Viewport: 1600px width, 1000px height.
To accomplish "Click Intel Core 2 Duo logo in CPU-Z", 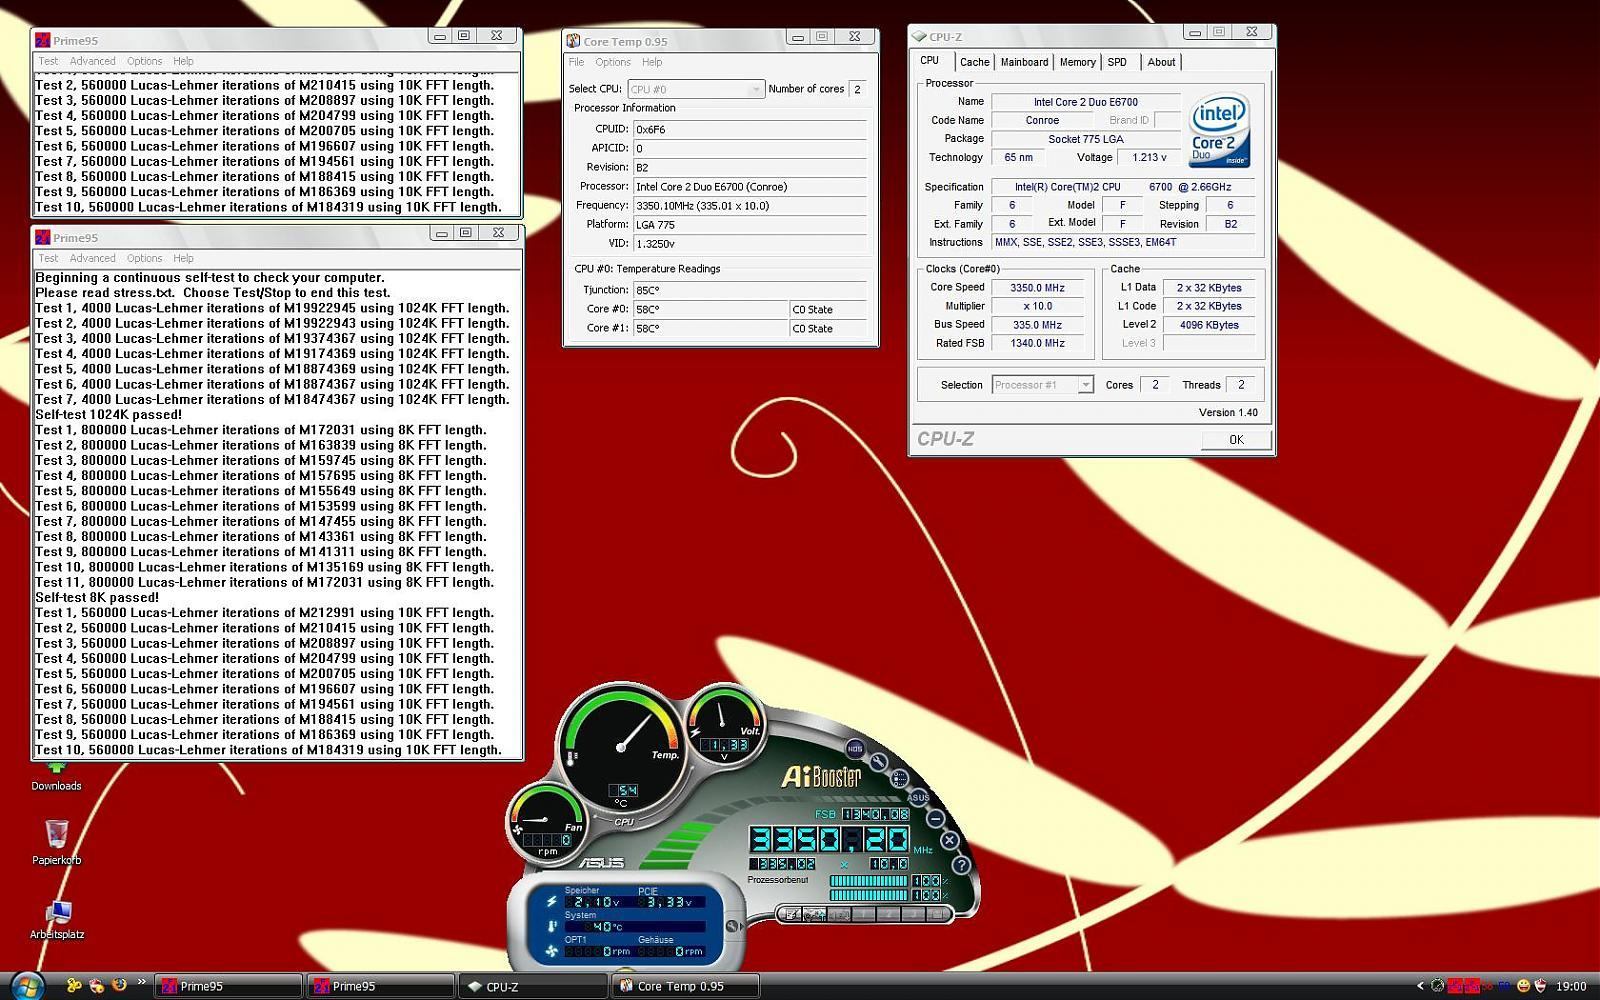I will coord(1219,130).
